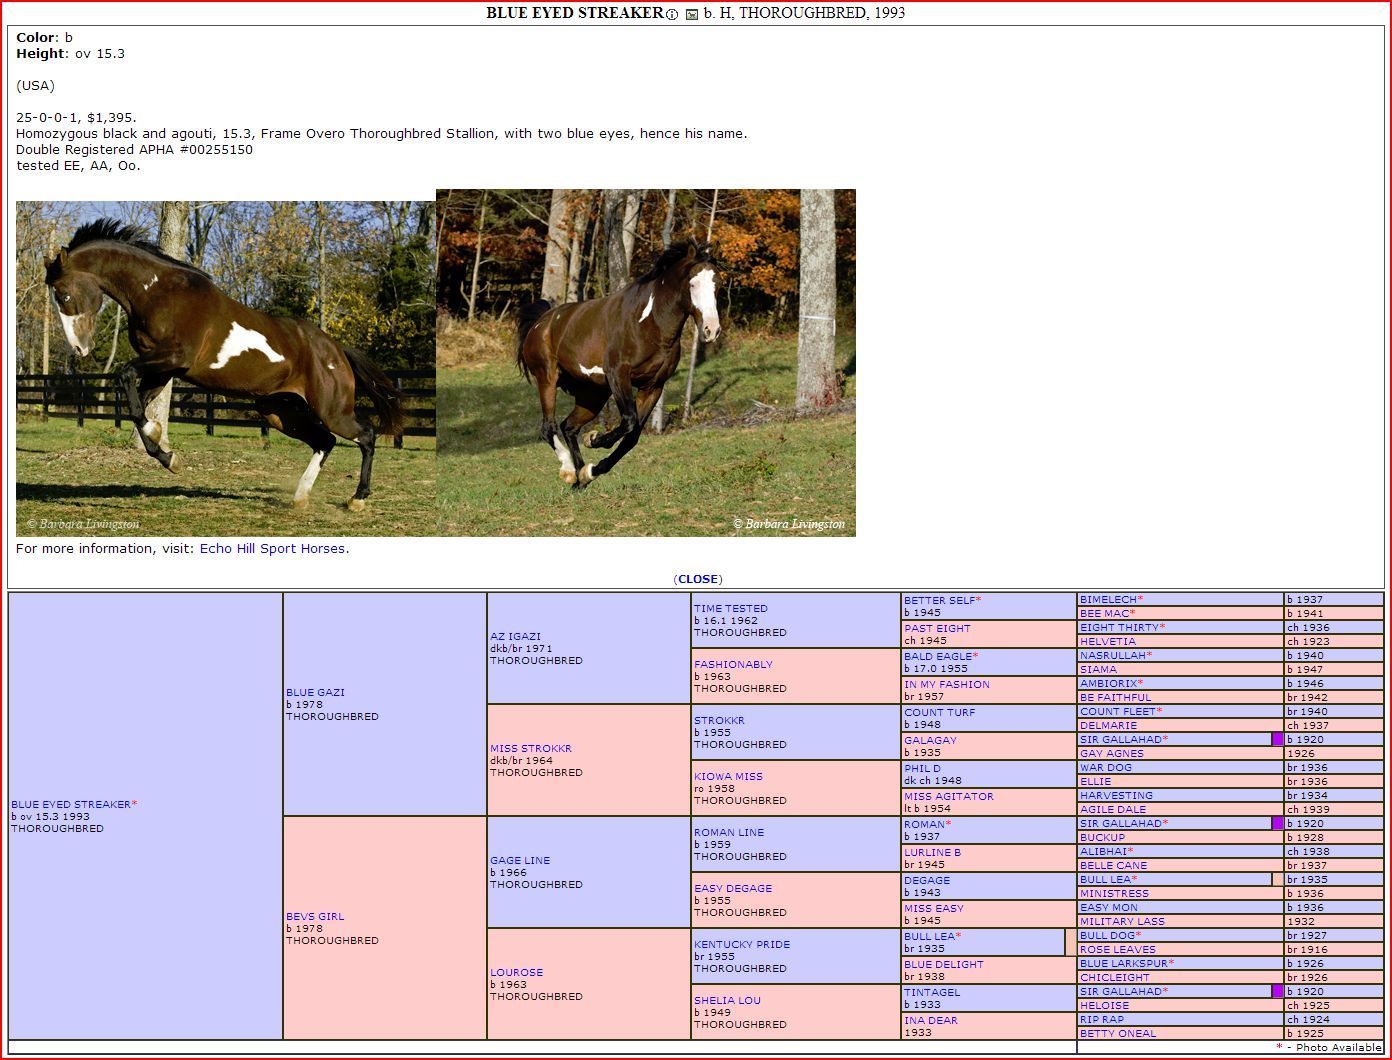This screenshot has width=1392, height=1060.
Task: Click the red asterisk next to NASRULLAH
Action: [x=1149, y=655]
